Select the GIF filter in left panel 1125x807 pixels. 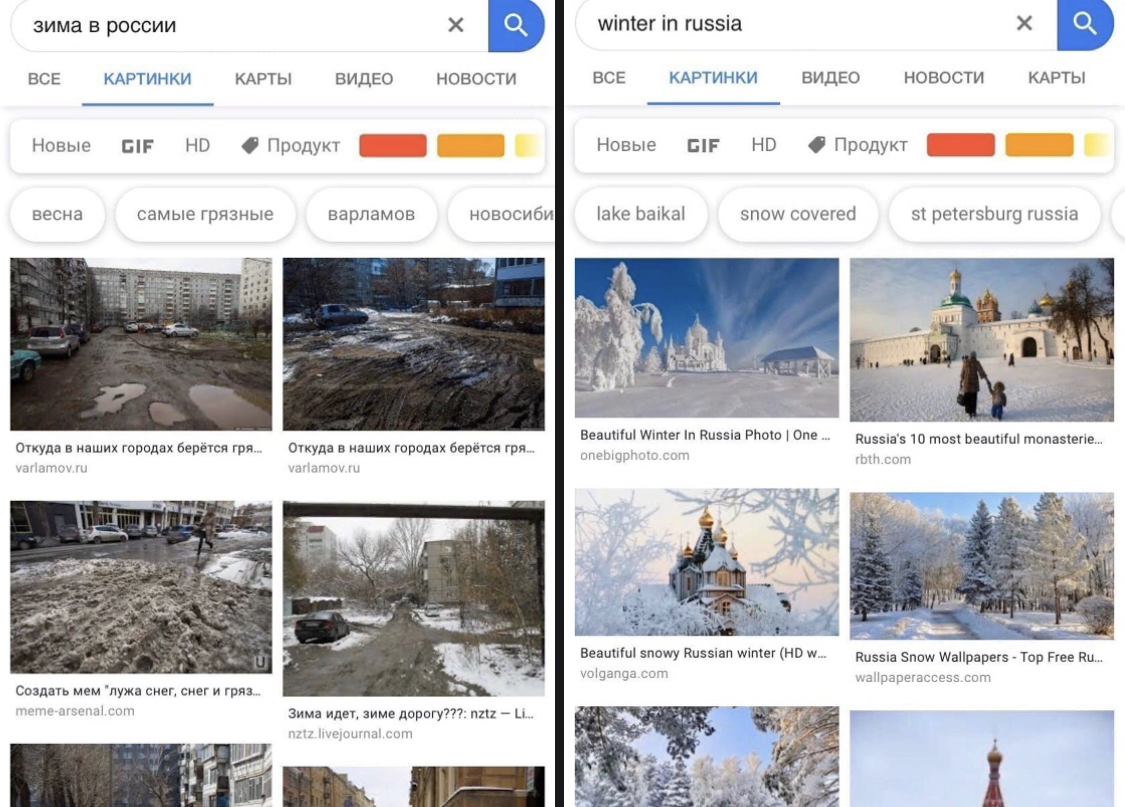pos(138,146)
